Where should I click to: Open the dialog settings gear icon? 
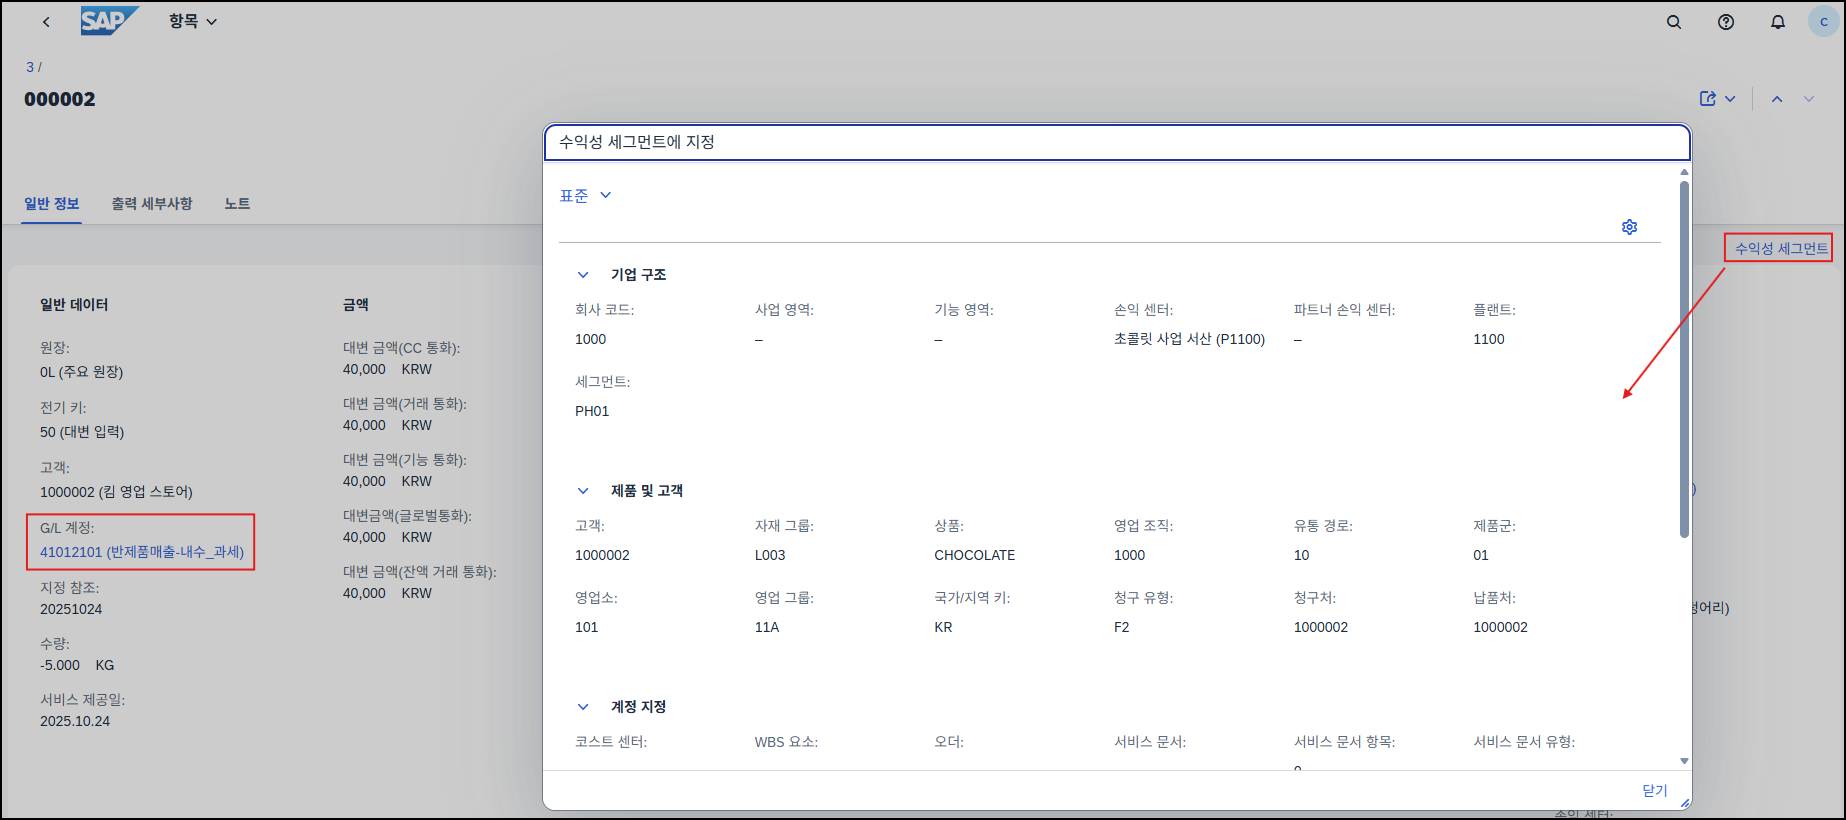coord(1630,227)
